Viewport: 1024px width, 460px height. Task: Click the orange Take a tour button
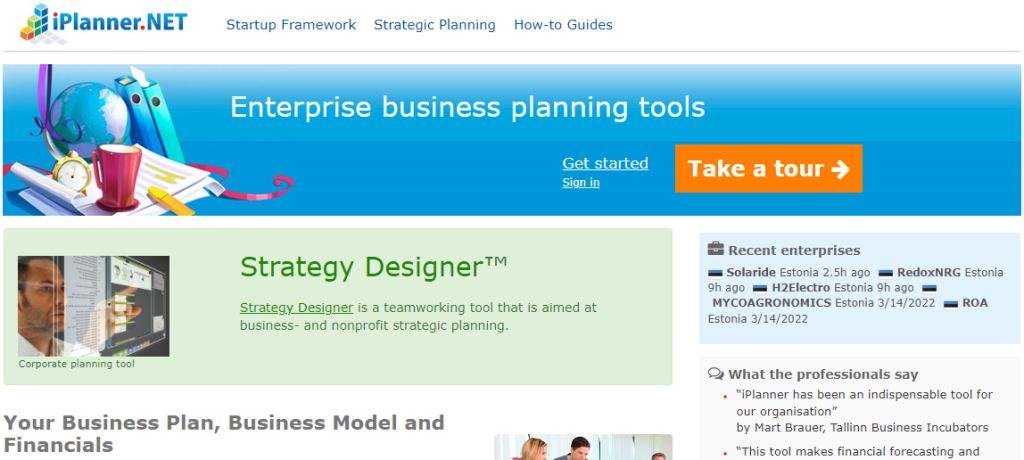(769, 169)
